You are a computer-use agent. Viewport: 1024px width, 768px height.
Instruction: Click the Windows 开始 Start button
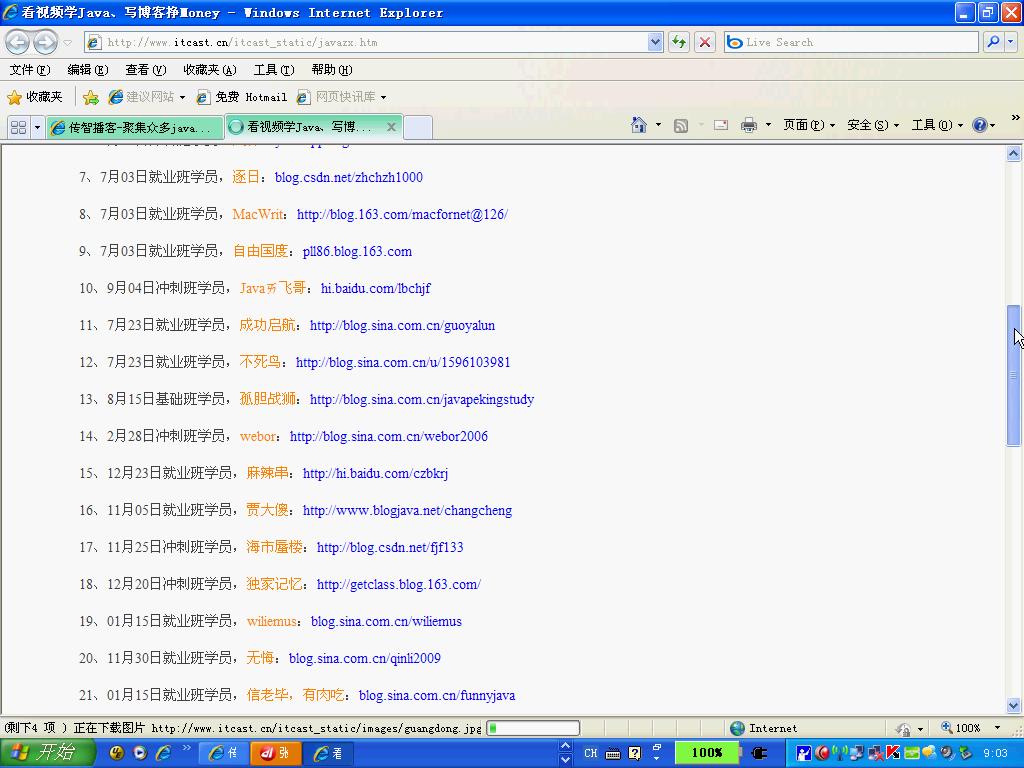tap(46, 753)
